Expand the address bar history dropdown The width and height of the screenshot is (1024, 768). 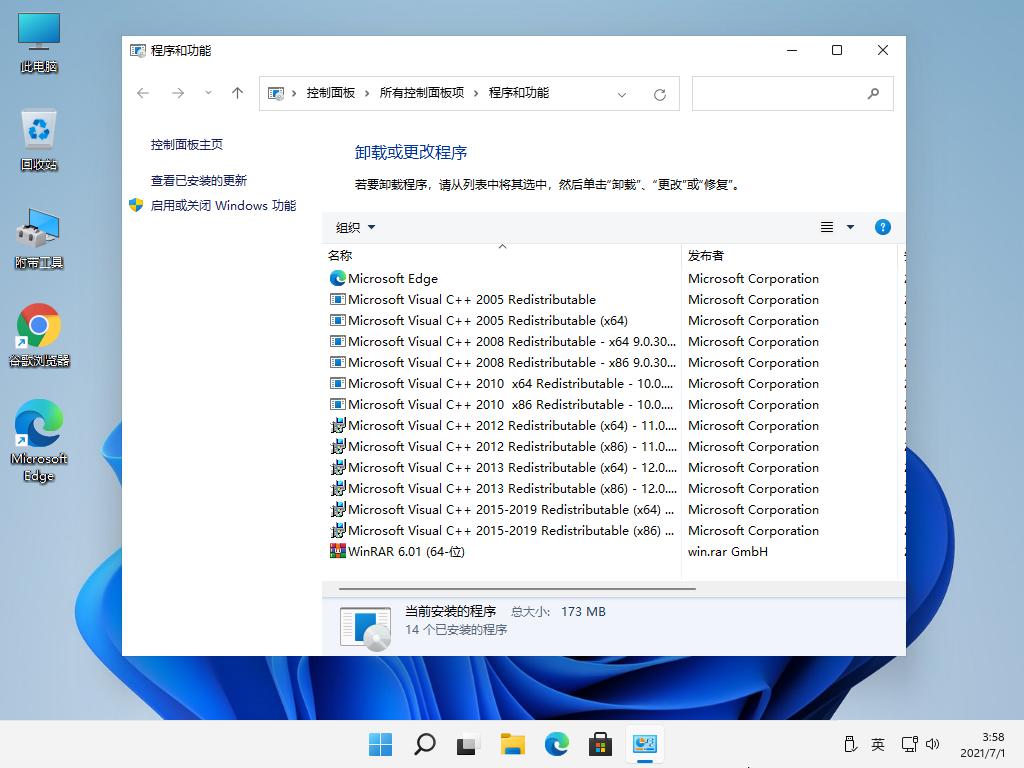point(622,95)
